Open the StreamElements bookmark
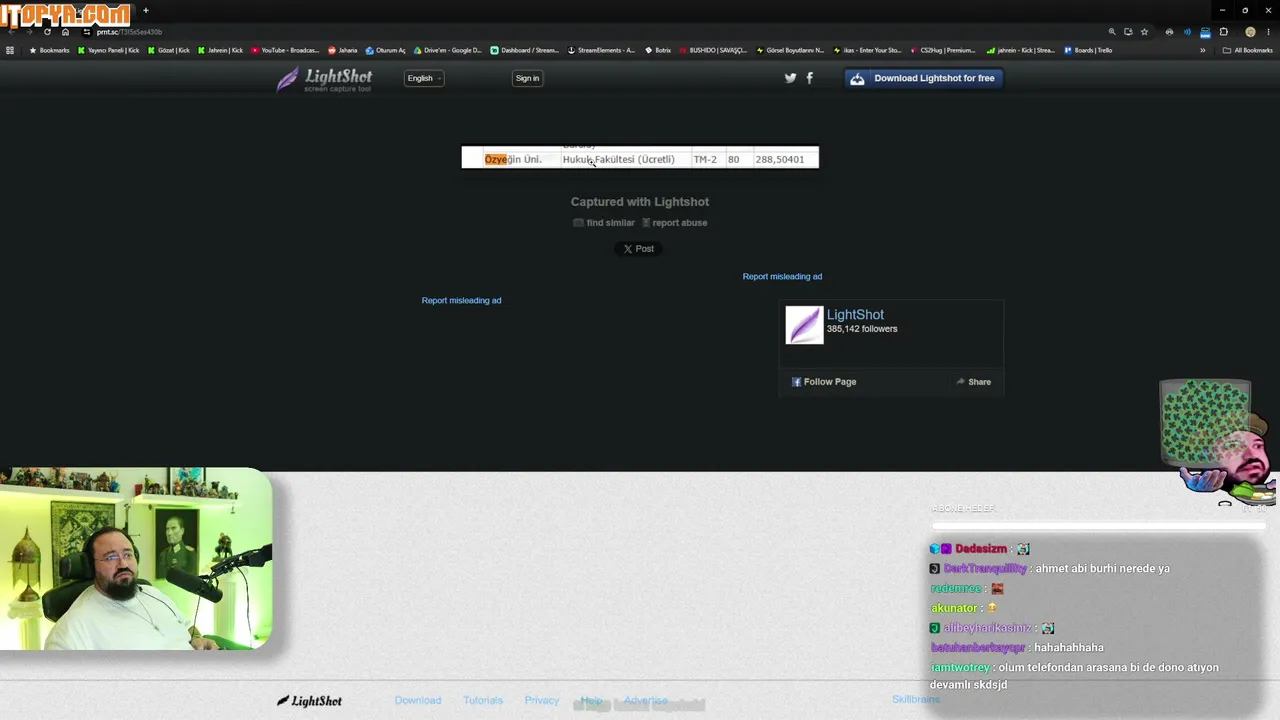1280x720 pixels. pyautogui.click(x=601, y=50)
